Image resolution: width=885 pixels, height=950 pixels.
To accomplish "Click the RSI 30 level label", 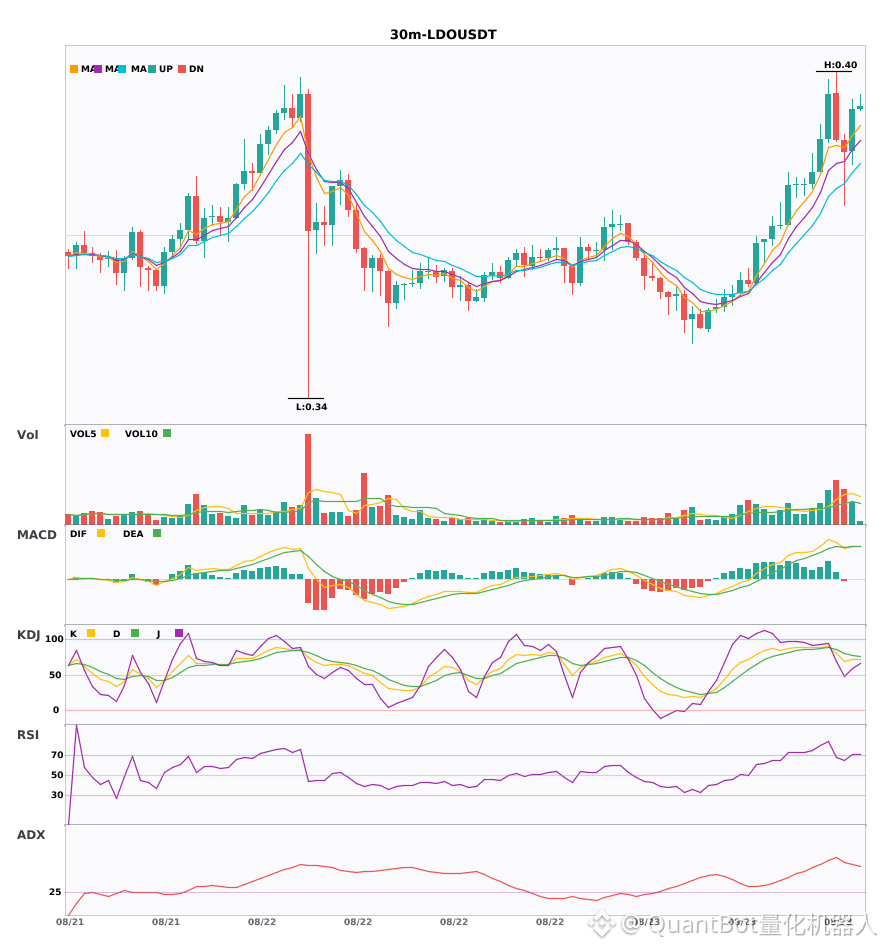I will pyautogui.click(x=58, y=795).
